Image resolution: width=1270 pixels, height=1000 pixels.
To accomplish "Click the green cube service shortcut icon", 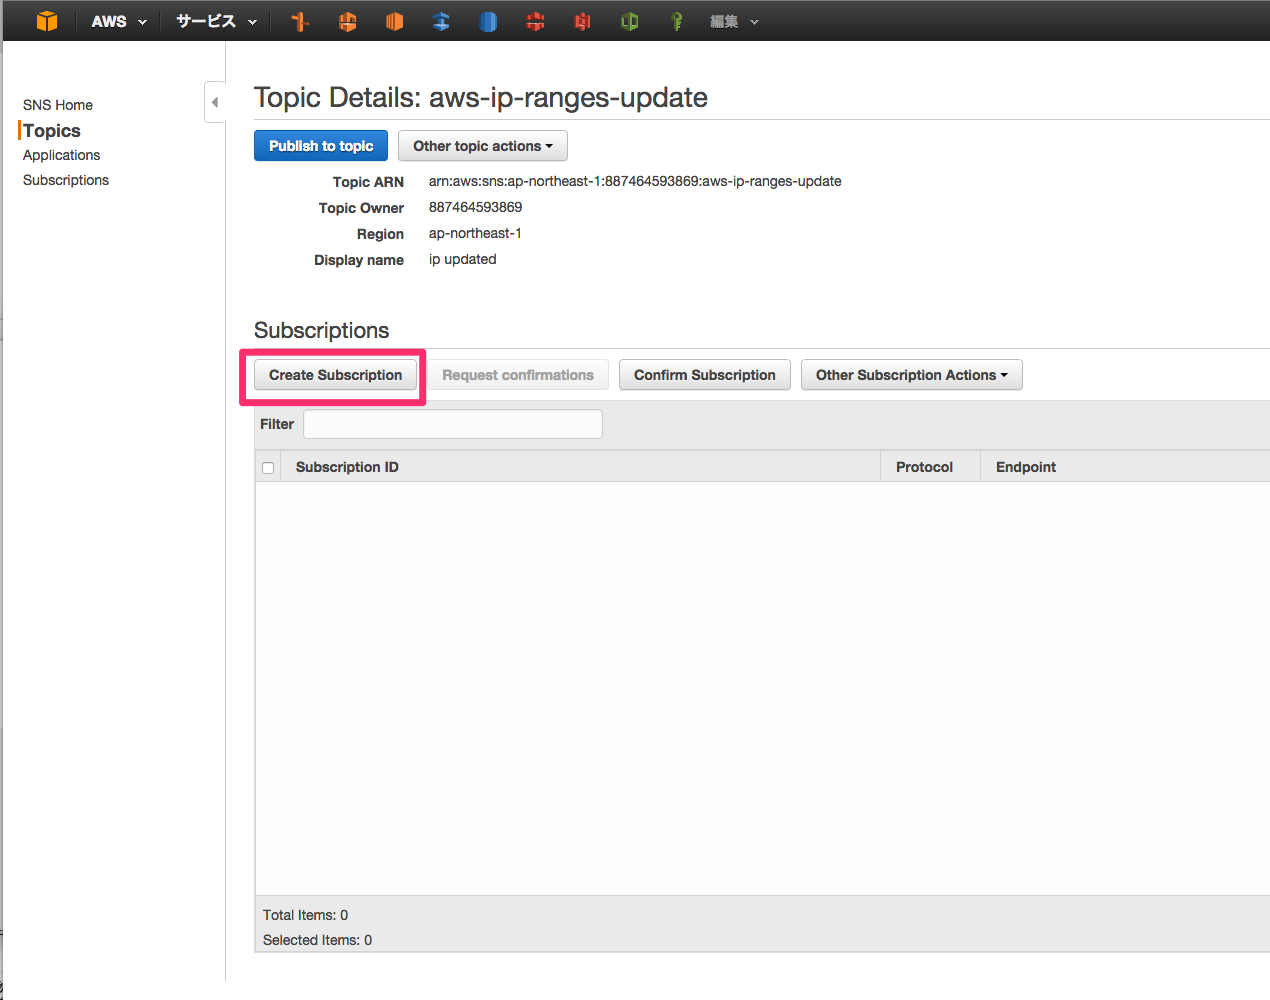I will (x=629, y=21).
